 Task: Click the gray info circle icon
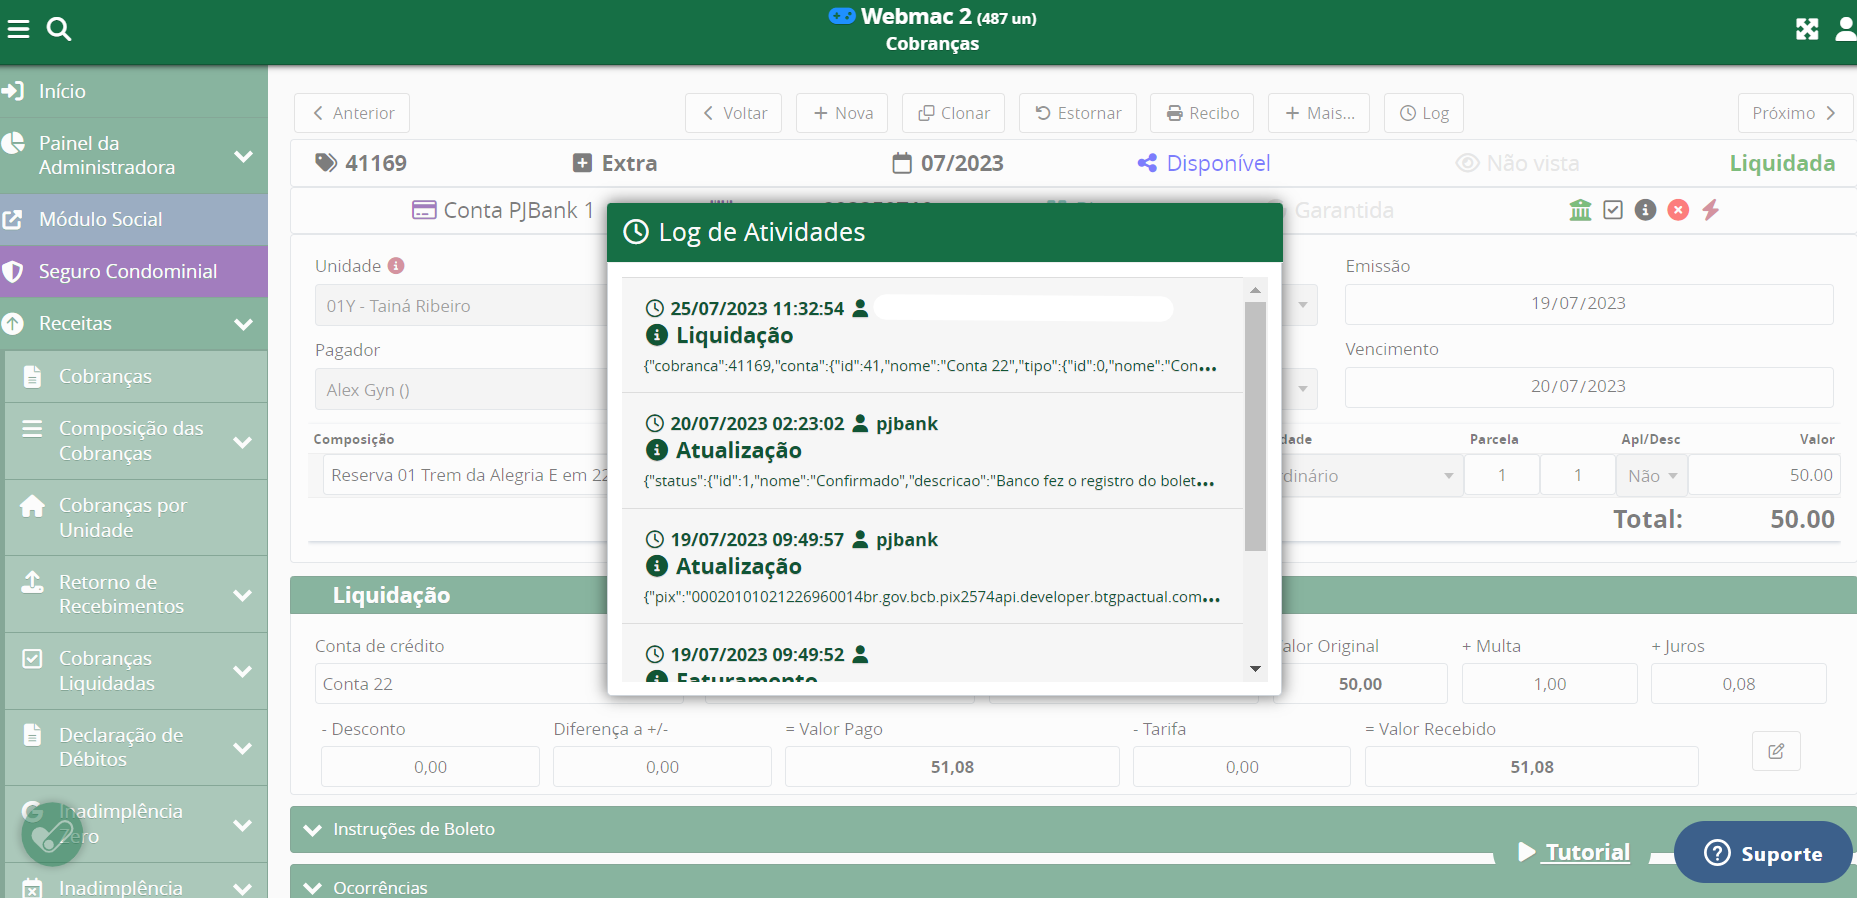coord(1645,210)
